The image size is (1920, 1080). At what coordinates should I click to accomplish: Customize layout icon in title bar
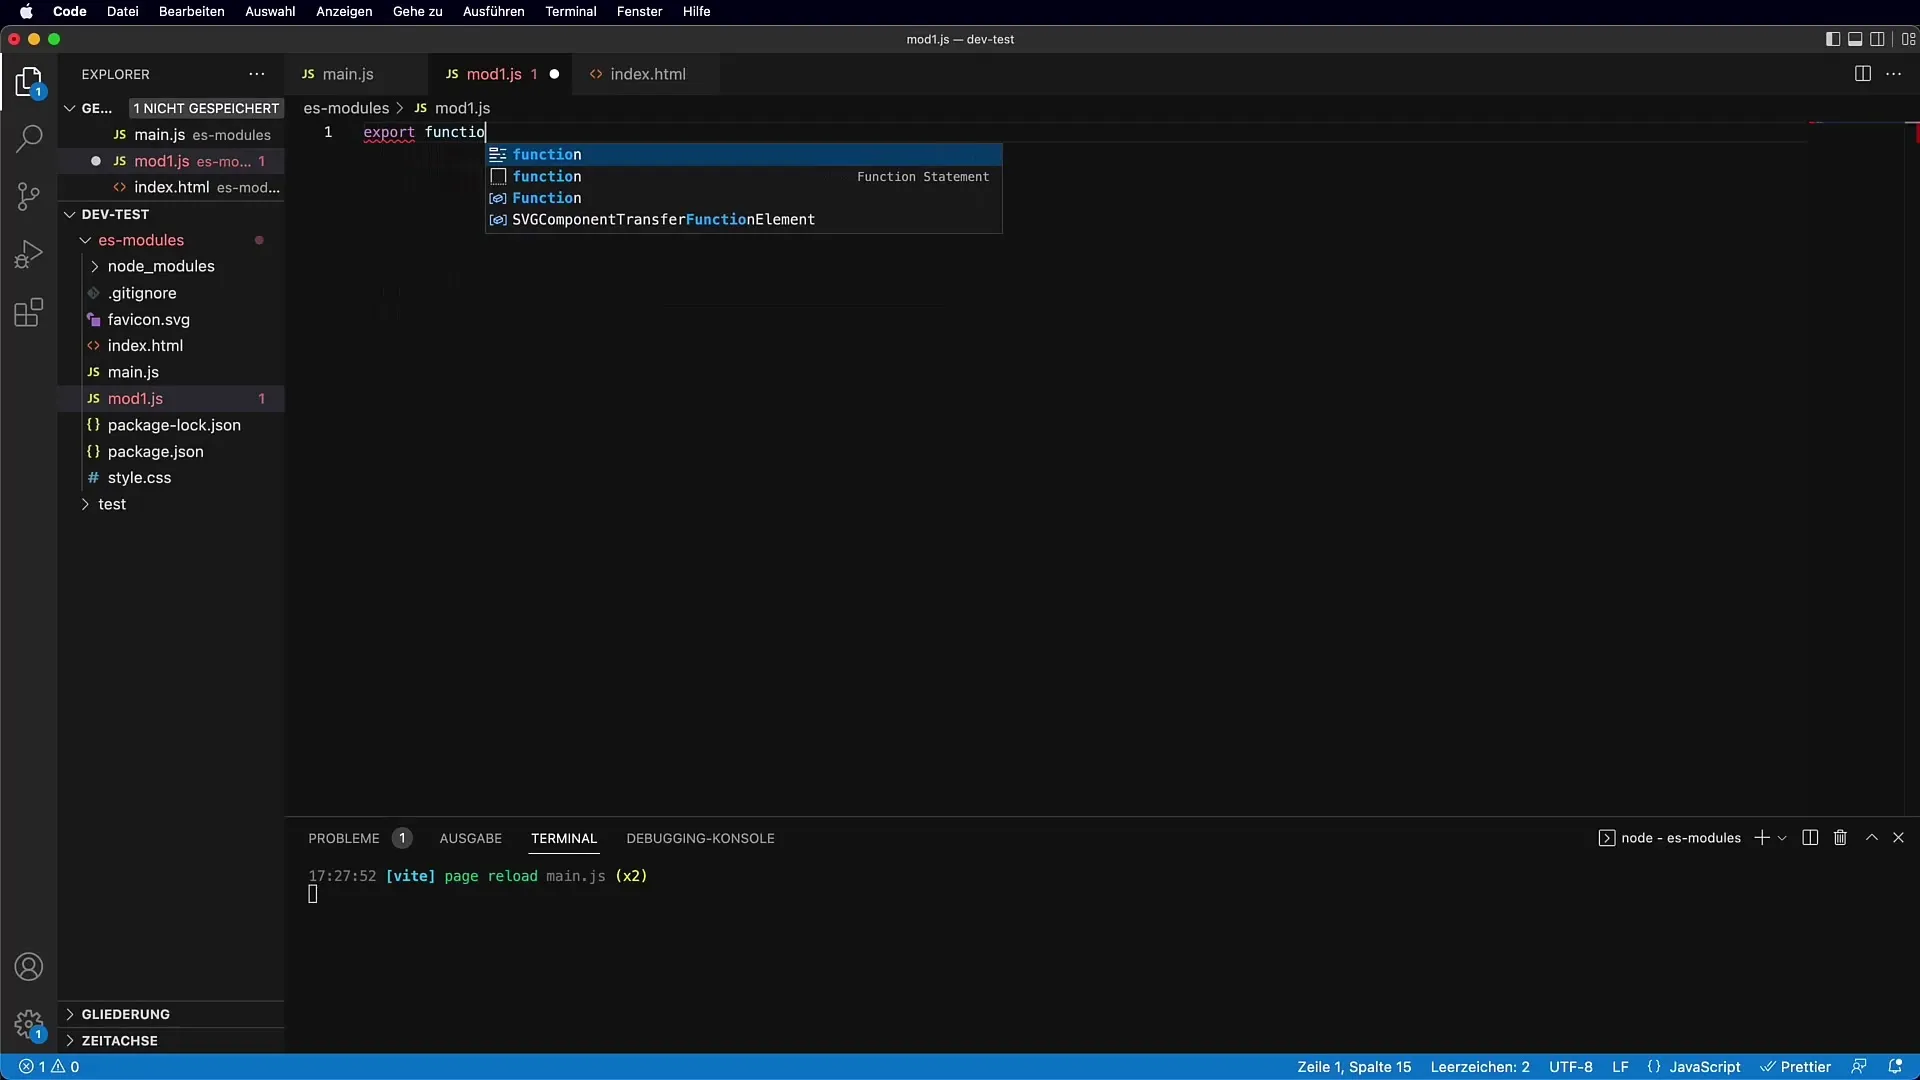(1908, 39)
